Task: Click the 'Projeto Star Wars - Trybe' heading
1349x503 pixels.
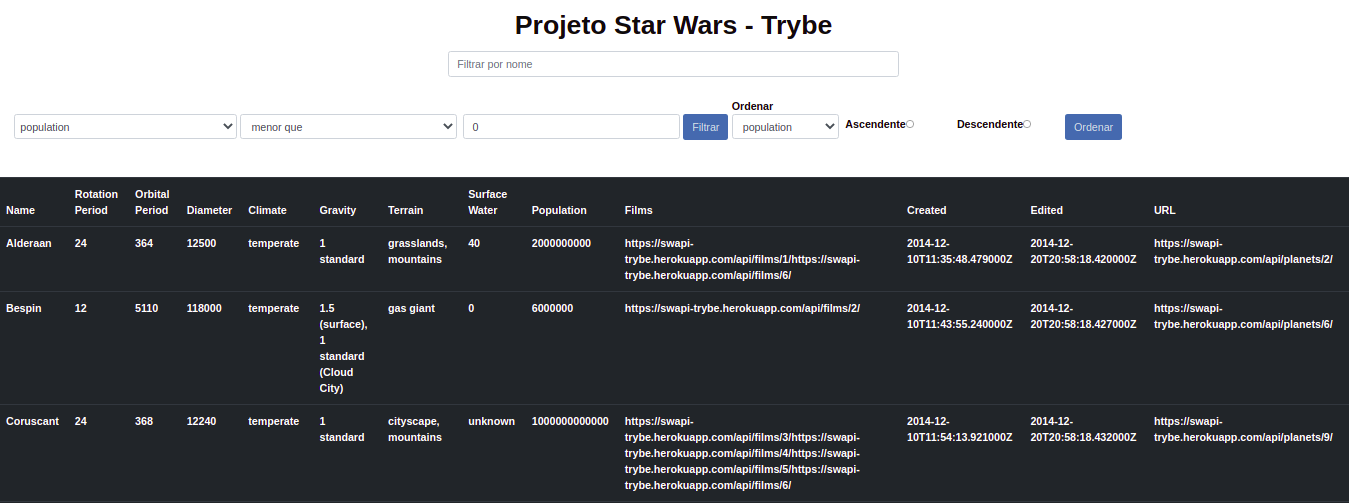Action: click(674, 25)
